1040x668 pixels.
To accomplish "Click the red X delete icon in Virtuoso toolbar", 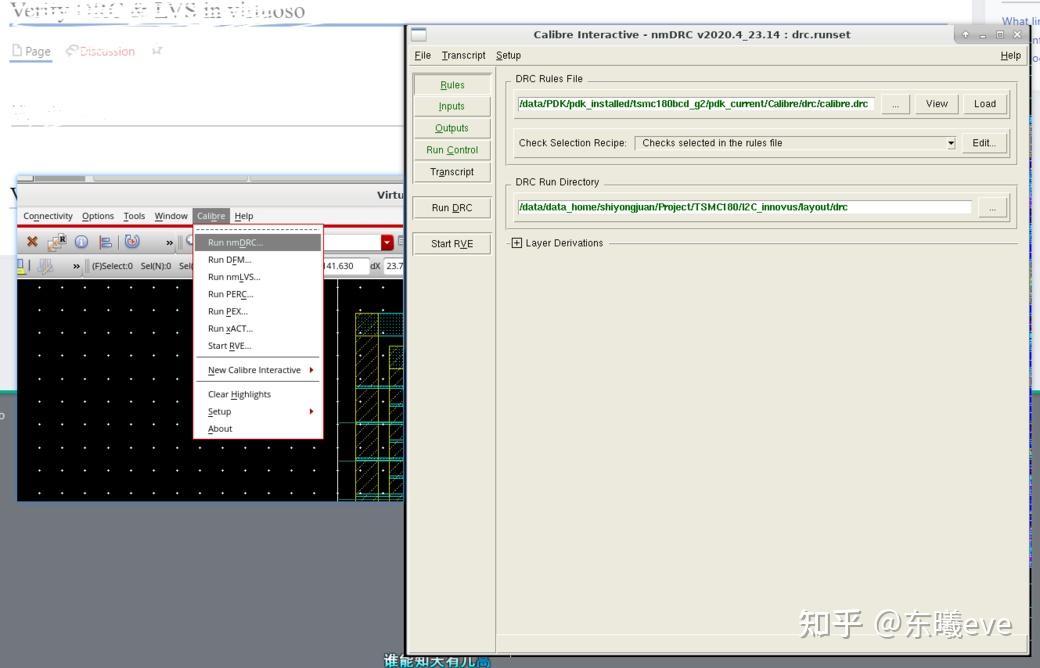I will [32, 242].
